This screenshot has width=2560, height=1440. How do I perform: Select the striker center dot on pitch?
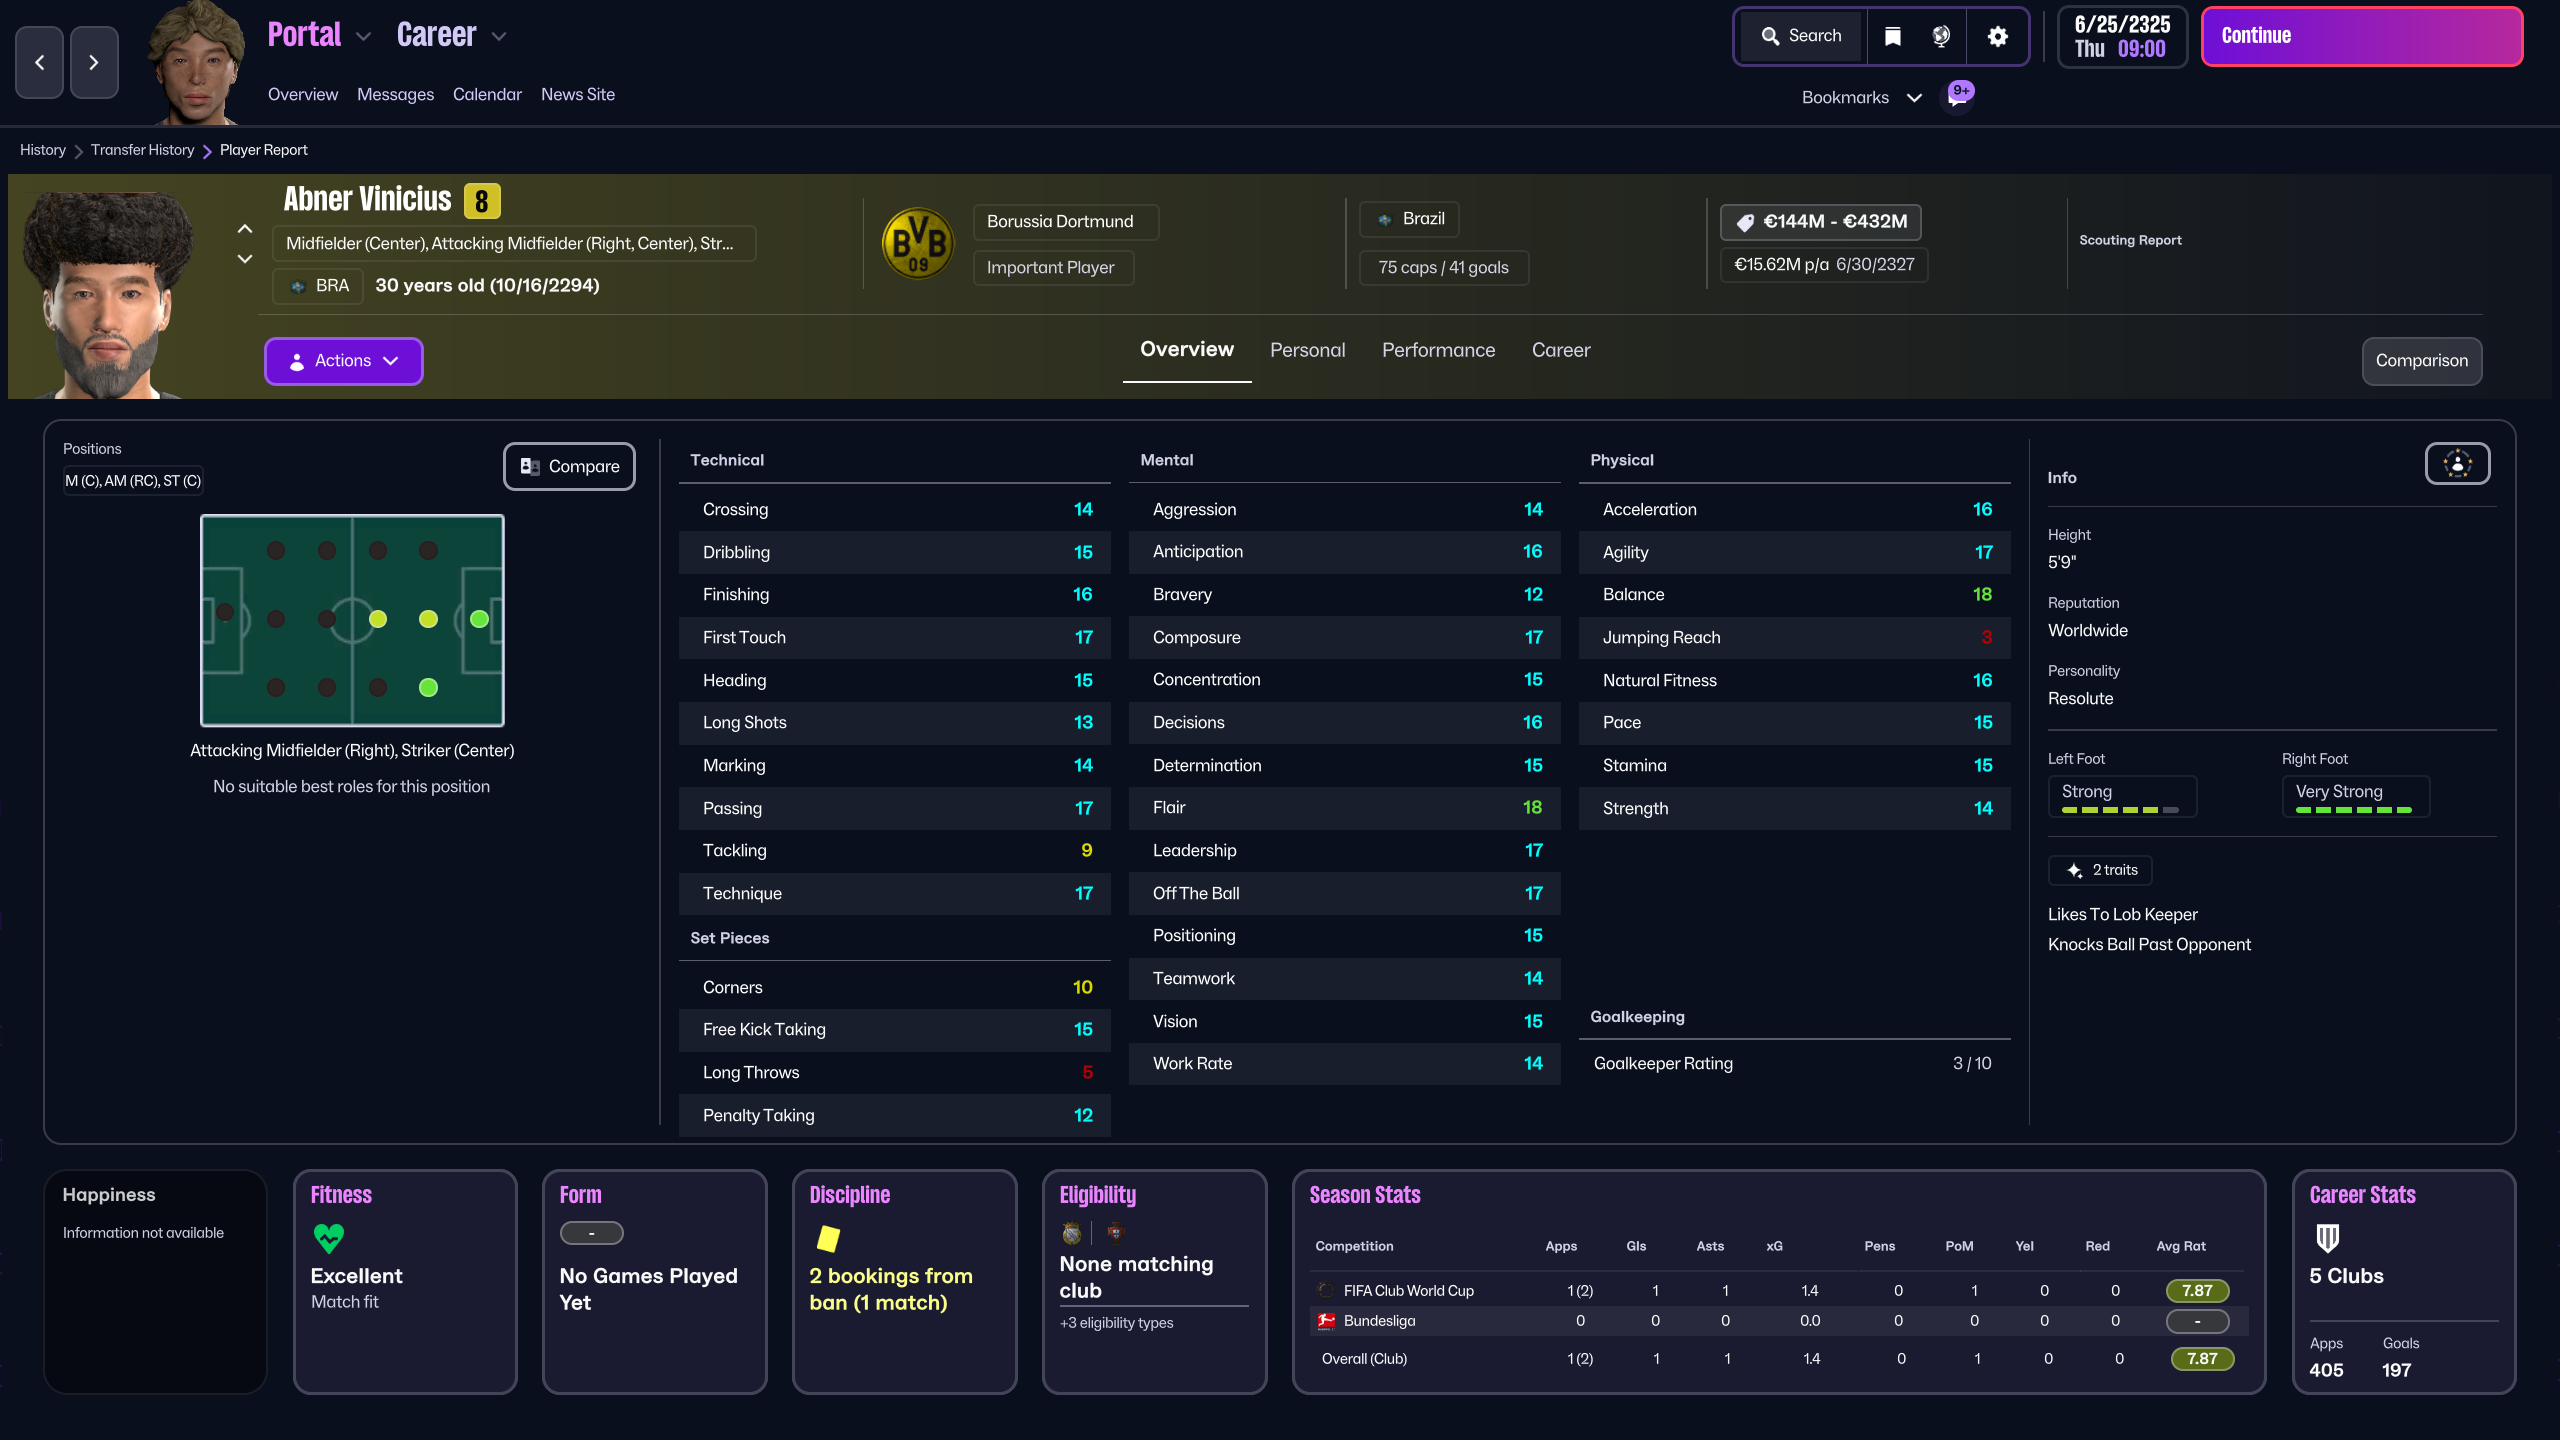[479, 619]
